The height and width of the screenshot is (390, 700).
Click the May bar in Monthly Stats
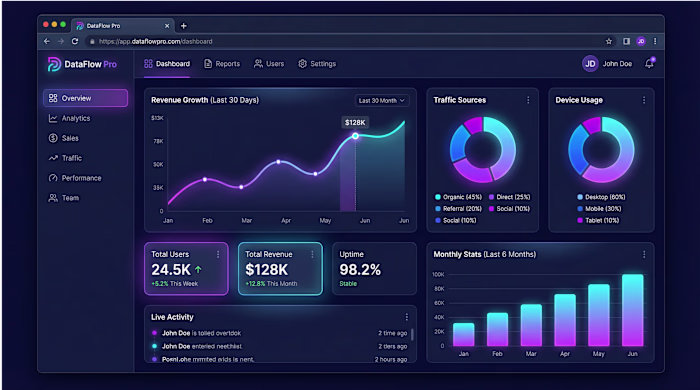click(x=599, y=315)
